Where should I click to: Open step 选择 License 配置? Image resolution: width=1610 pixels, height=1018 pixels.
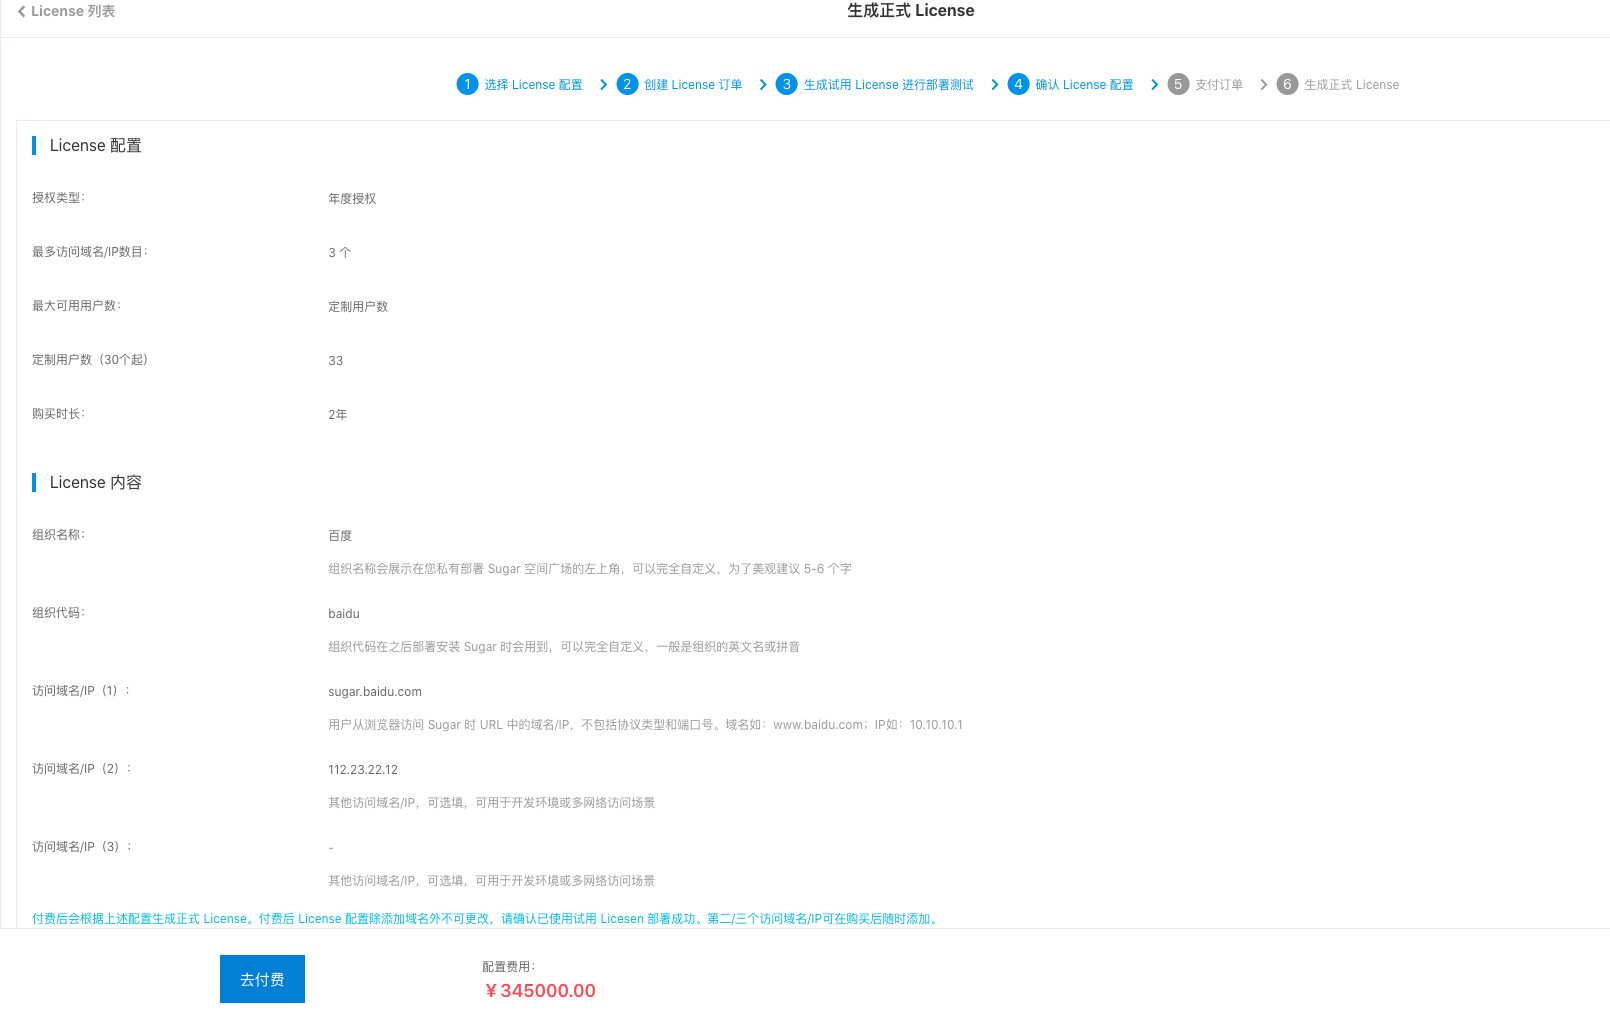point(533,85)
